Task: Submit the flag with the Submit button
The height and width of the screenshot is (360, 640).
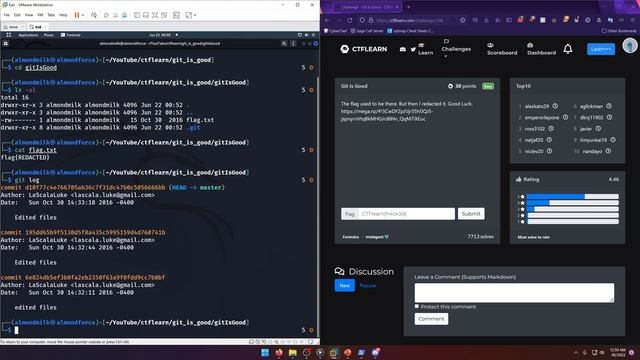Action: point(471,214)
